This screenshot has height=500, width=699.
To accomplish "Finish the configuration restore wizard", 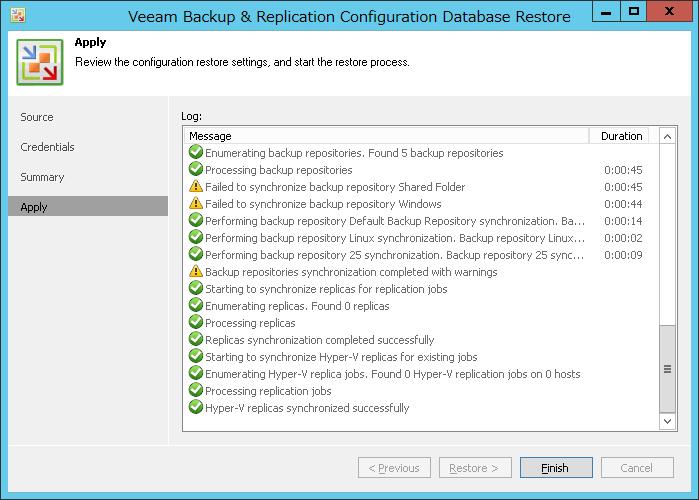I will pyautogui.click(x=556, y=467).
